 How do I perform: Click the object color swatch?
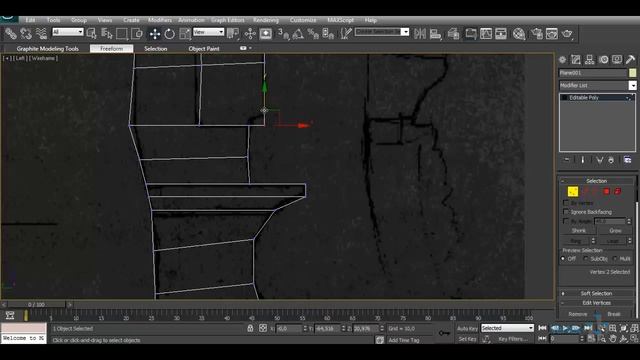pos(632,73)
